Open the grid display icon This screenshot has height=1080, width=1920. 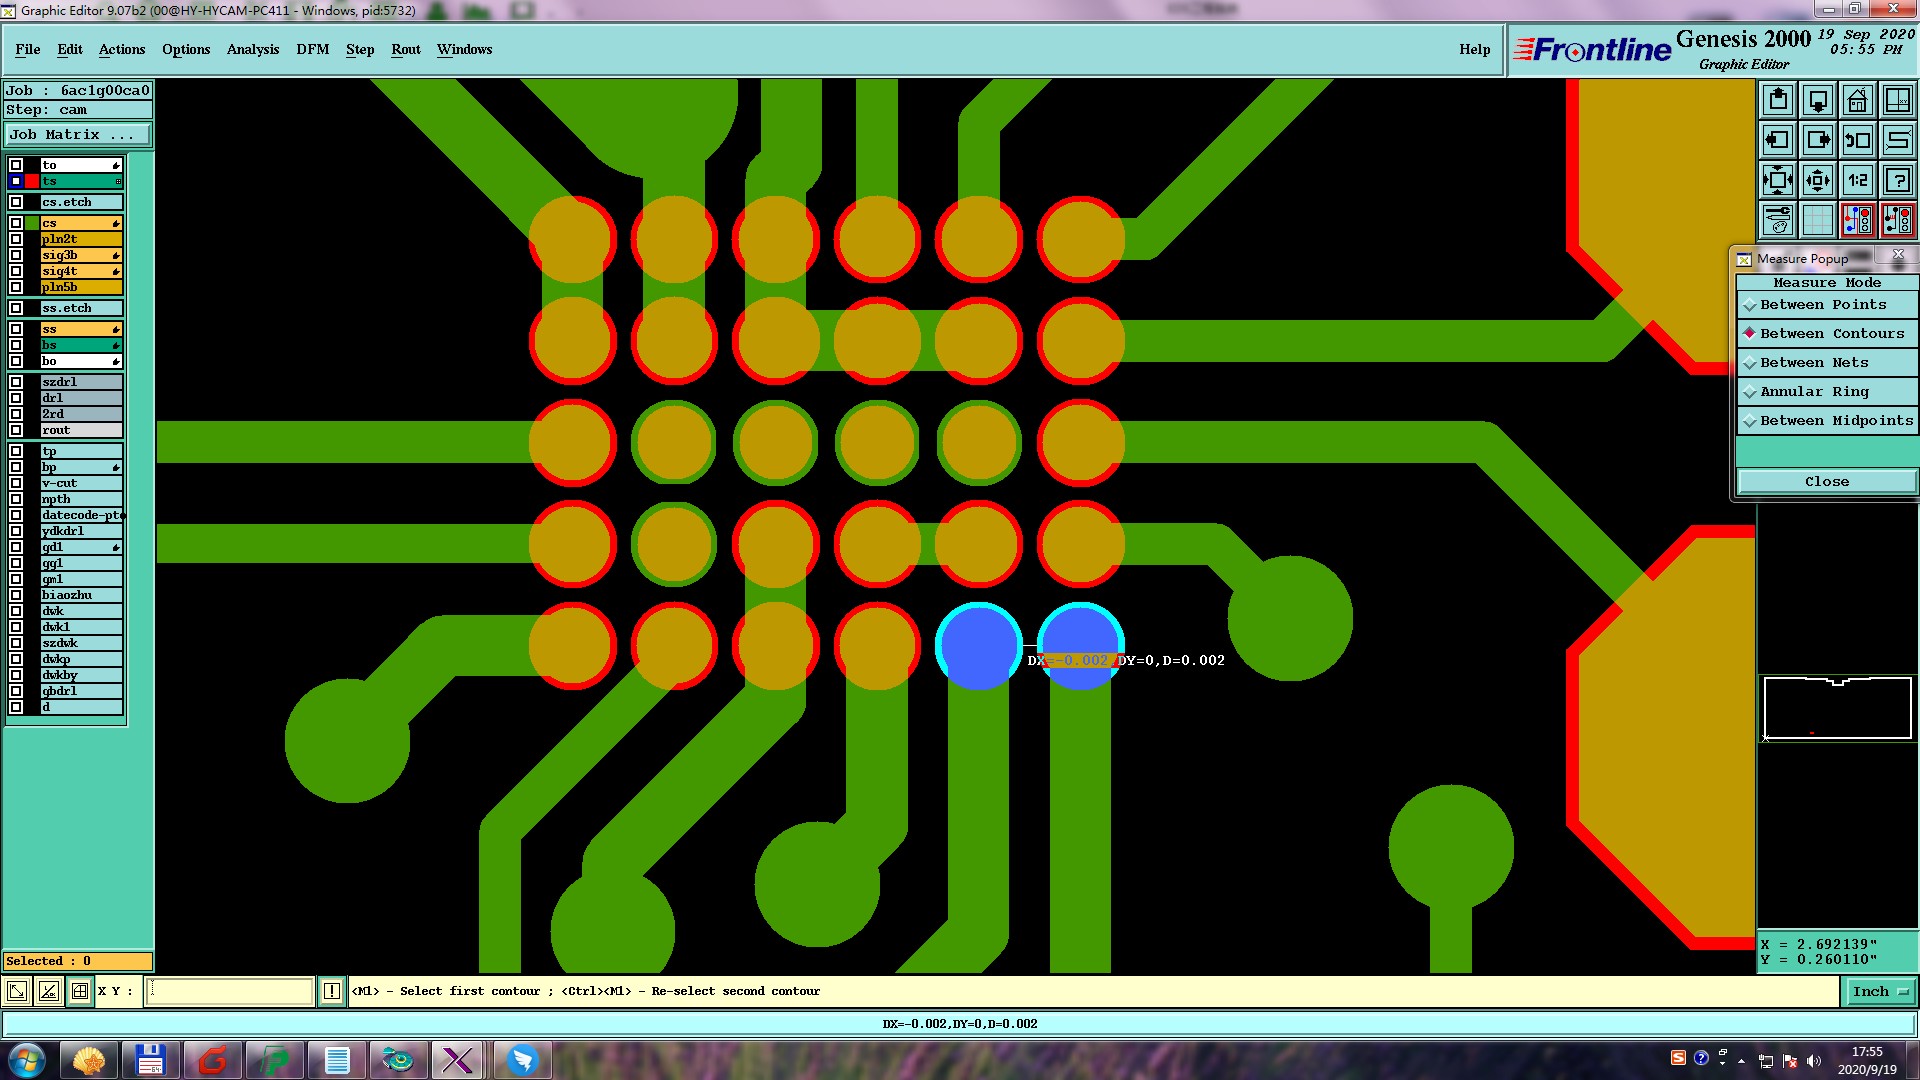click(x=1817, y=220)
